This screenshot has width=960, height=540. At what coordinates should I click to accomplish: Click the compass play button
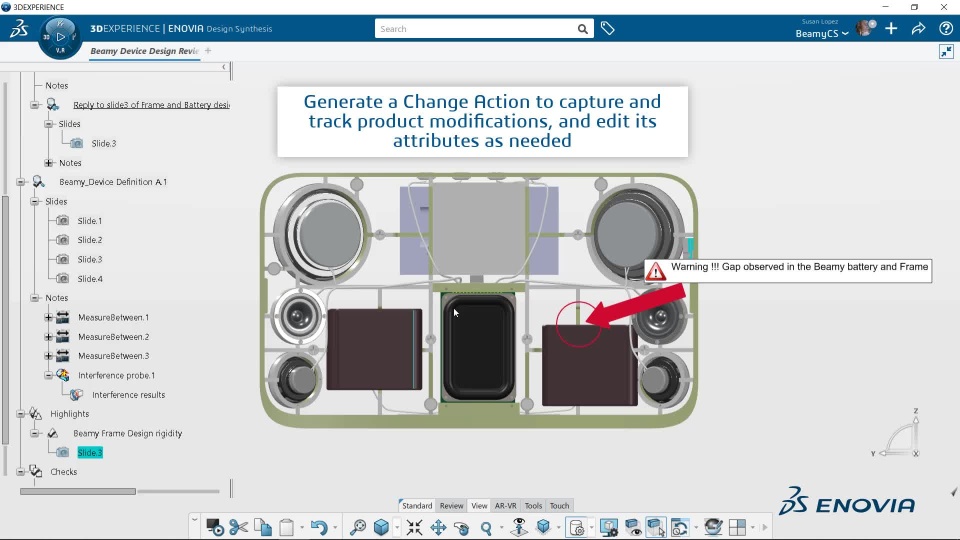[60, 37]
